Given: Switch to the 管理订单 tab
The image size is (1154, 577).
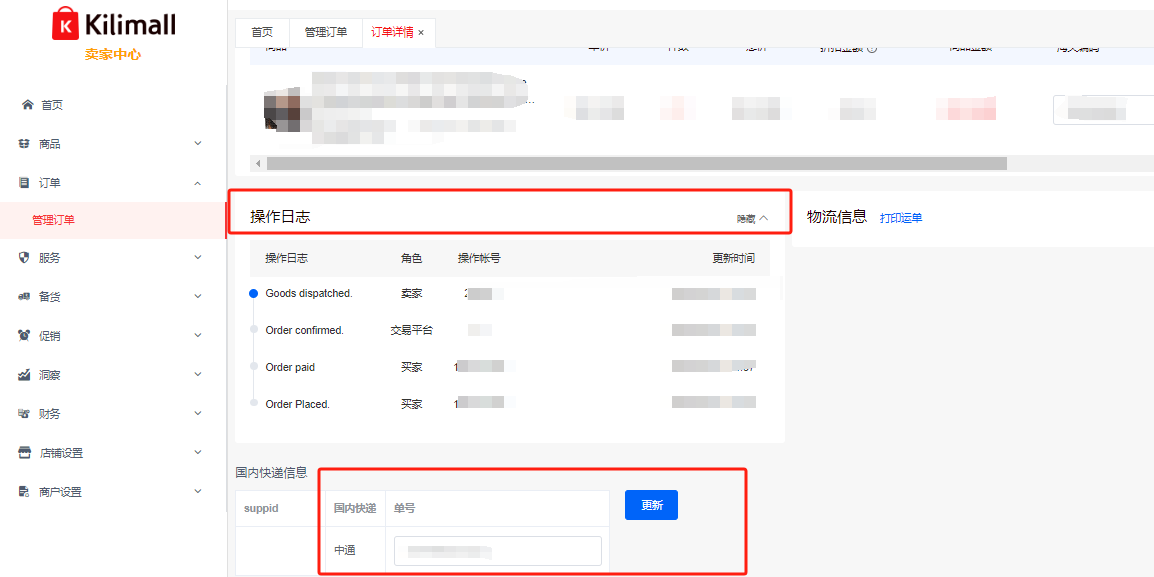Looking at the screenshot, I should (x=326, y=32).
